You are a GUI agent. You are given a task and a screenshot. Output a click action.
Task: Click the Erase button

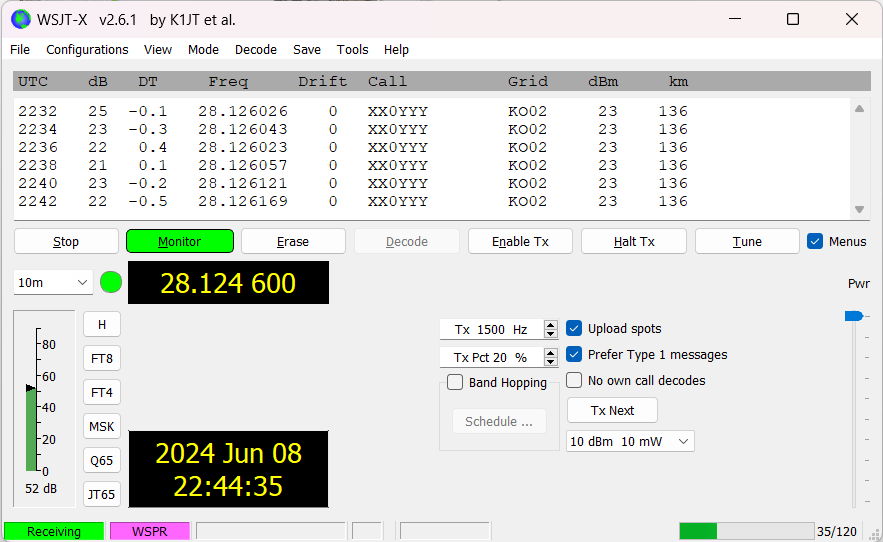pyautogui.click(x=293, y=241)
